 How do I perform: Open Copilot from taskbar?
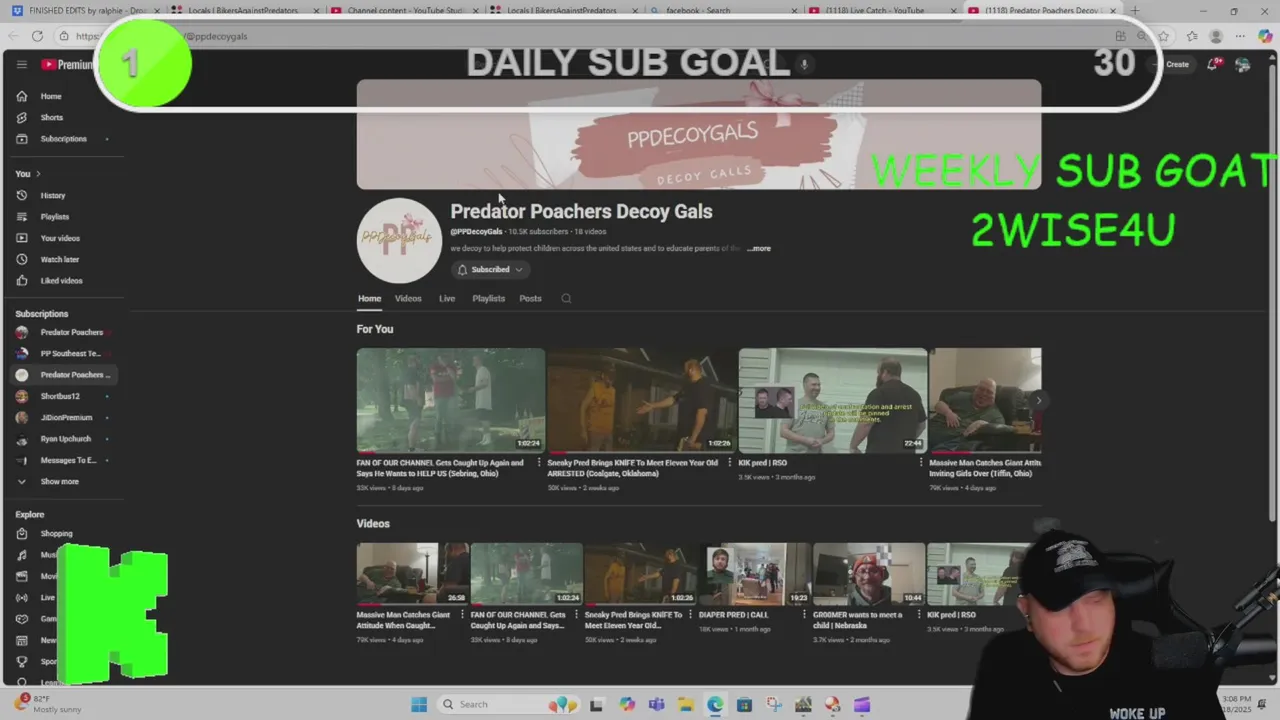coord(627,704)
